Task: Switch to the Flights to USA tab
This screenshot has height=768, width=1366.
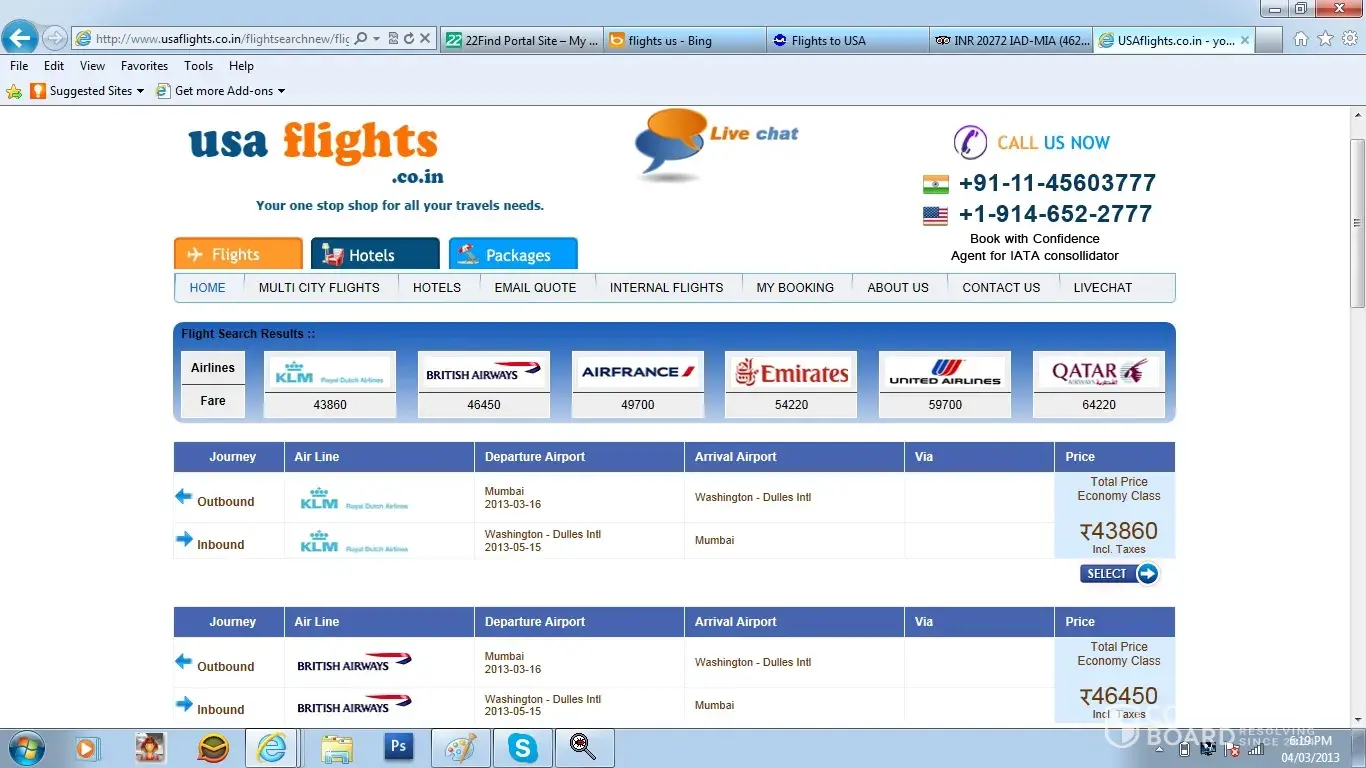Action: coord(848,40)
